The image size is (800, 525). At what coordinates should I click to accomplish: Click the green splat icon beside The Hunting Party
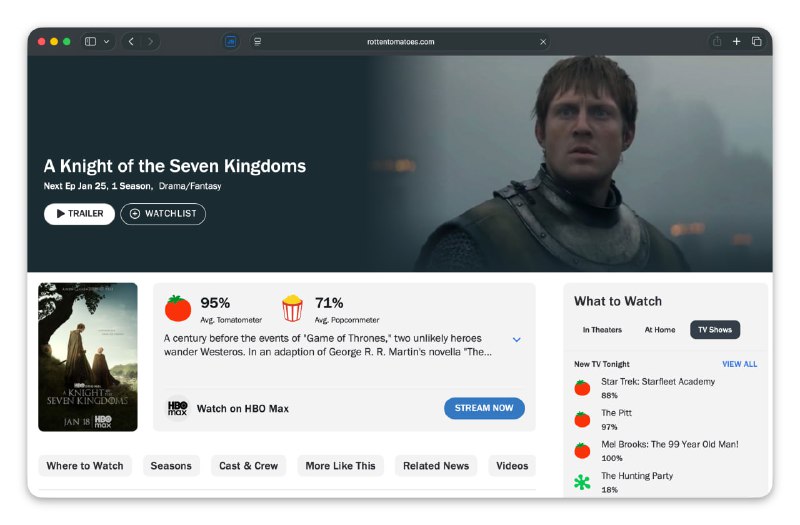pyautogui.click(x=582, y=482)
